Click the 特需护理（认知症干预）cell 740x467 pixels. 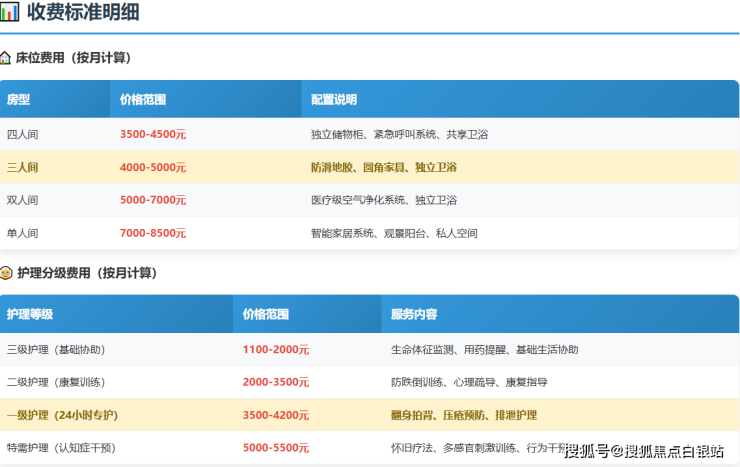[x=62, y=448]
